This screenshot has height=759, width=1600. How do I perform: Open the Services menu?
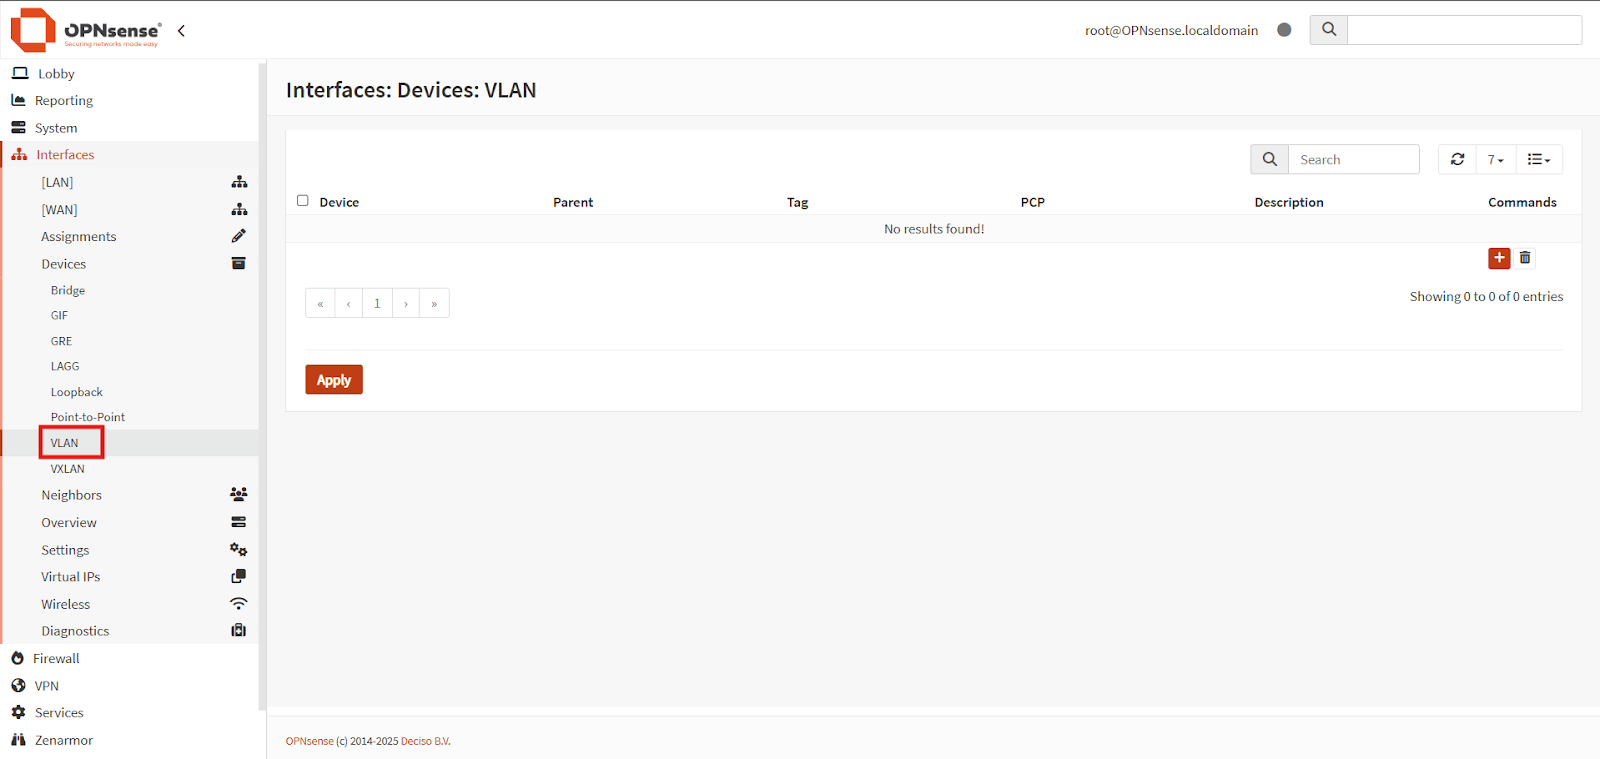59,713
